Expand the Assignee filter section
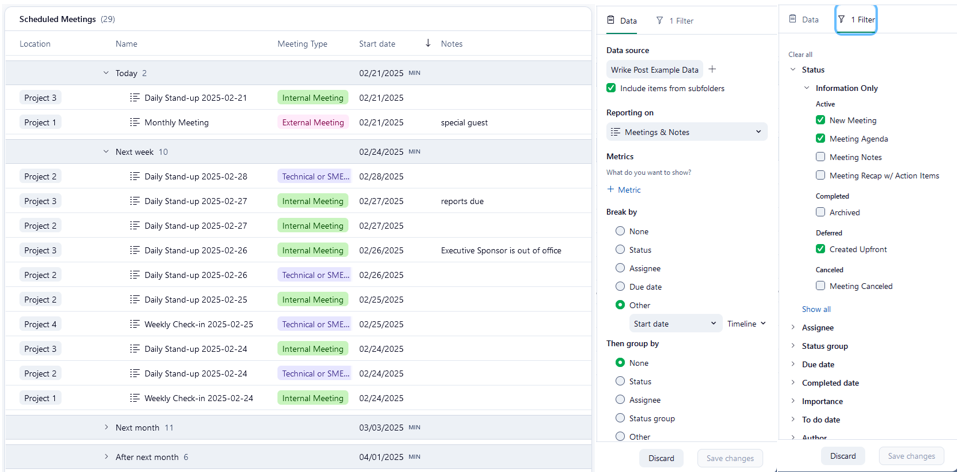962x474 pixels. [x=793, y=327]
